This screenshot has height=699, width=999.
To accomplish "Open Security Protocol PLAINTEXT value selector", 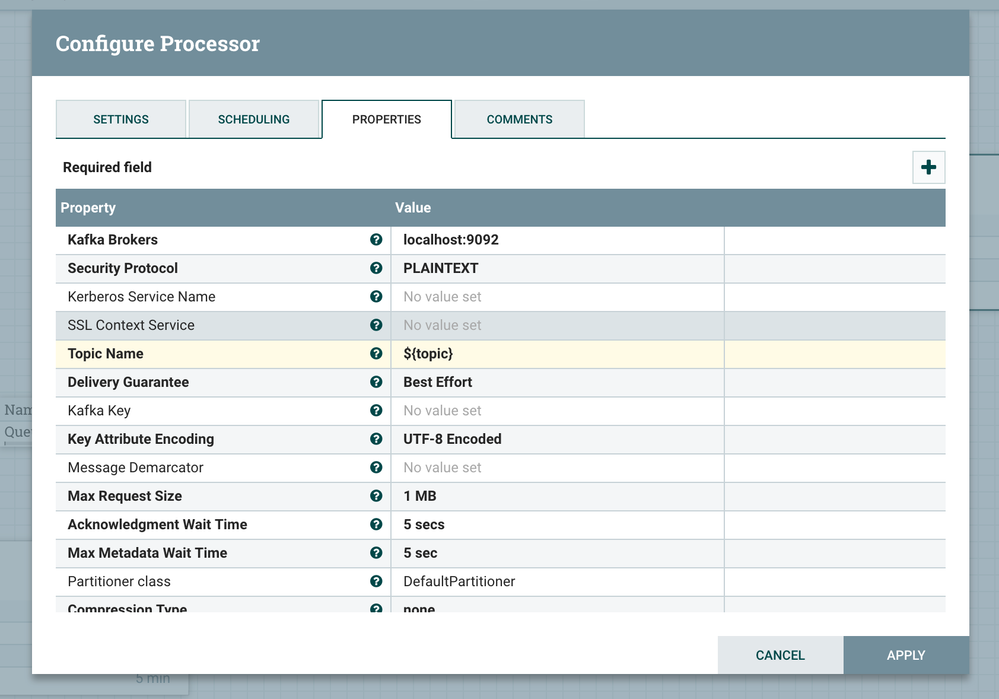I will 556,268.
